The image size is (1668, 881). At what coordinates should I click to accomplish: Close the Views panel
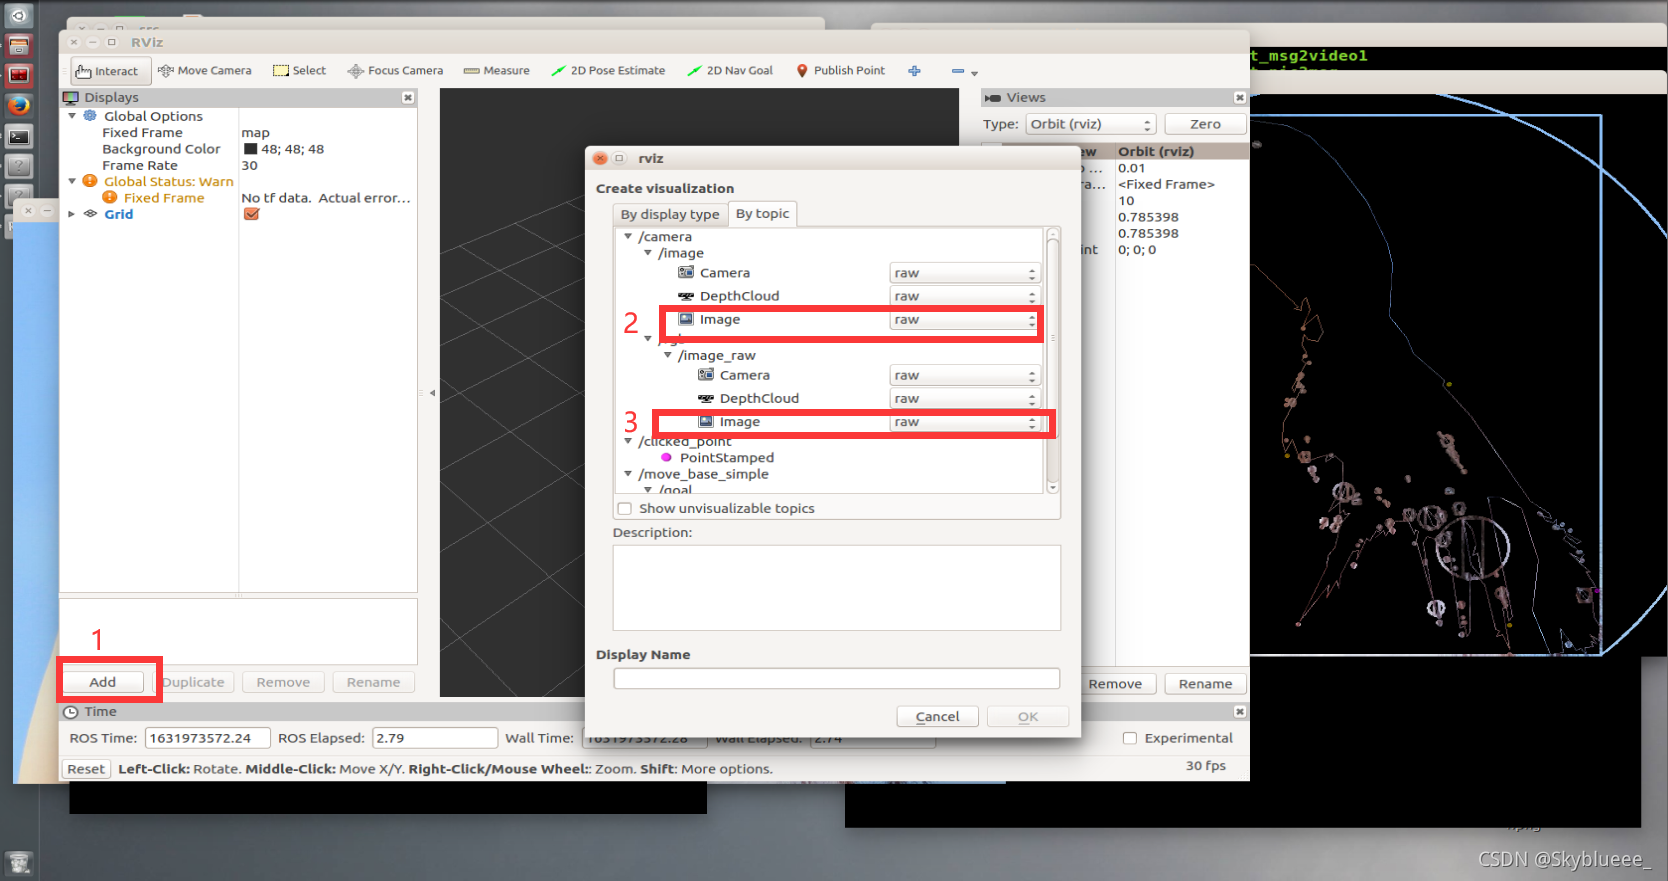point(1240,97)
